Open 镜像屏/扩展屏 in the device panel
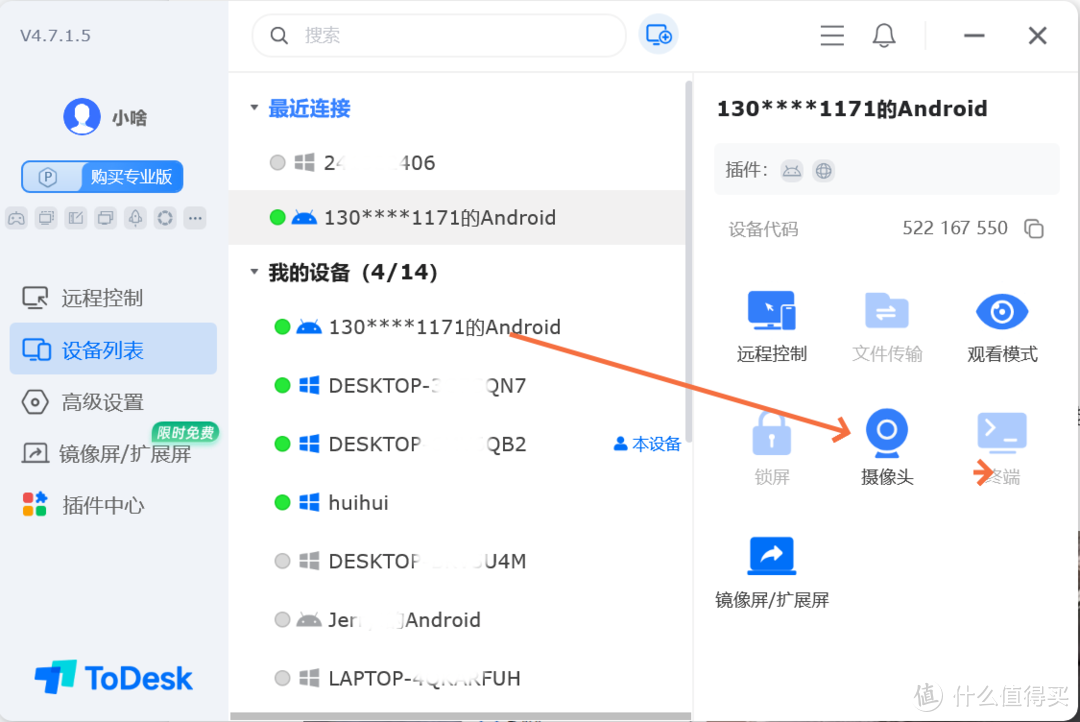1080x722 pixels. pos(771,573)
